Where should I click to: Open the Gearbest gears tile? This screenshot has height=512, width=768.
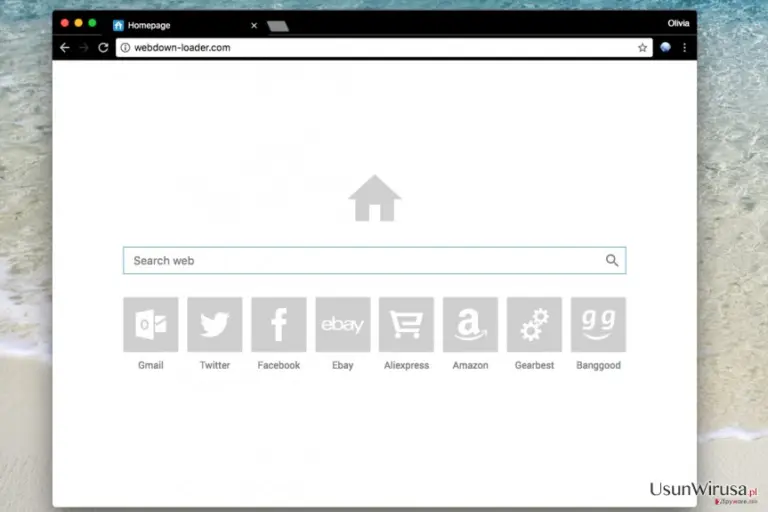(x=534, y=324)
